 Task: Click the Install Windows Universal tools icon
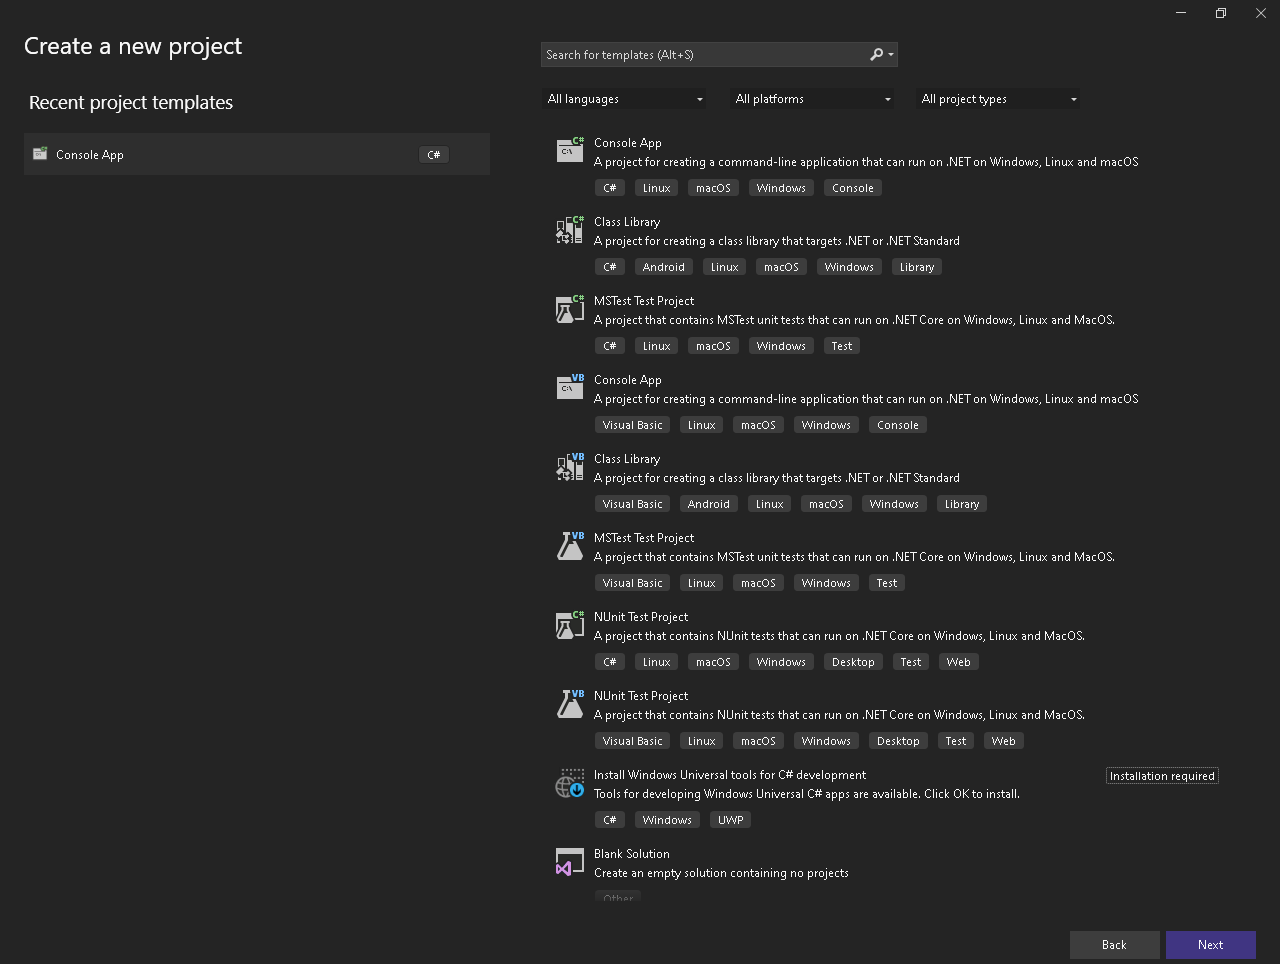tap(570, 783)
